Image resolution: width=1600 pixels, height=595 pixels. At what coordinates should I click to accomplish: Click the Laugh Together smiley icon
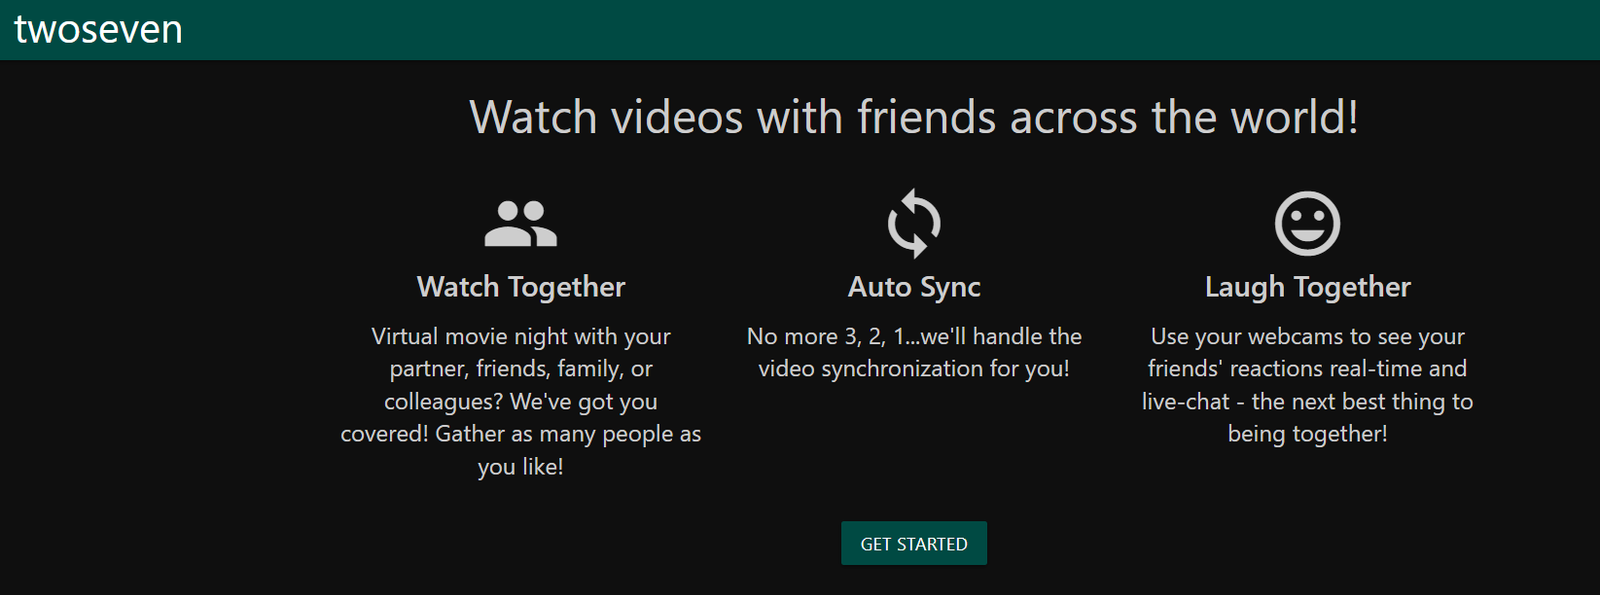pos(1307,223)
